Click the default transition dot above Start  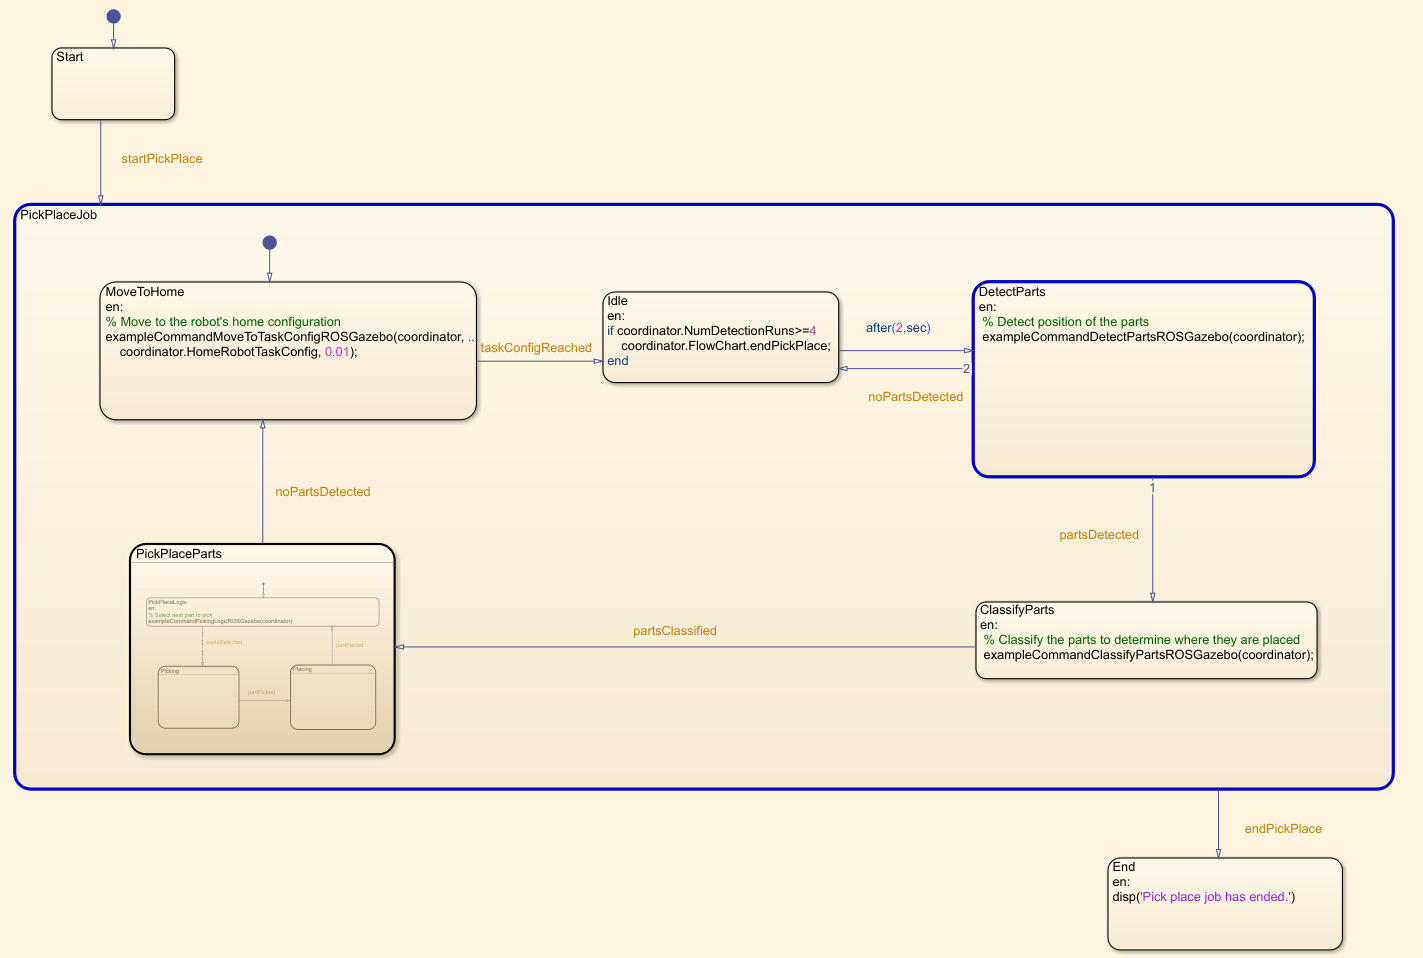pyautogui.click(x=113, y=16)
